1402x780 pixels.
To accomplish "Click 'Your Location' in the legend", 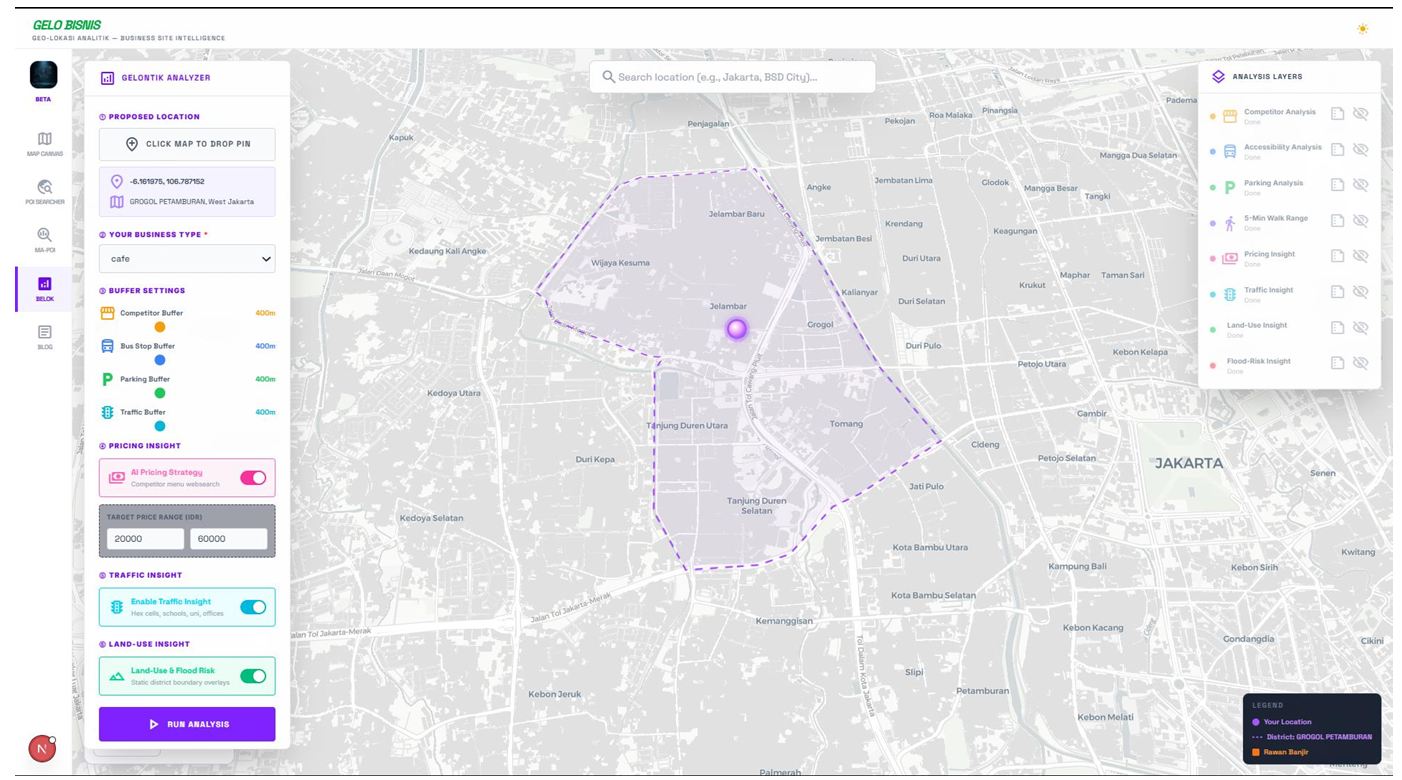I will [1288, 722].
